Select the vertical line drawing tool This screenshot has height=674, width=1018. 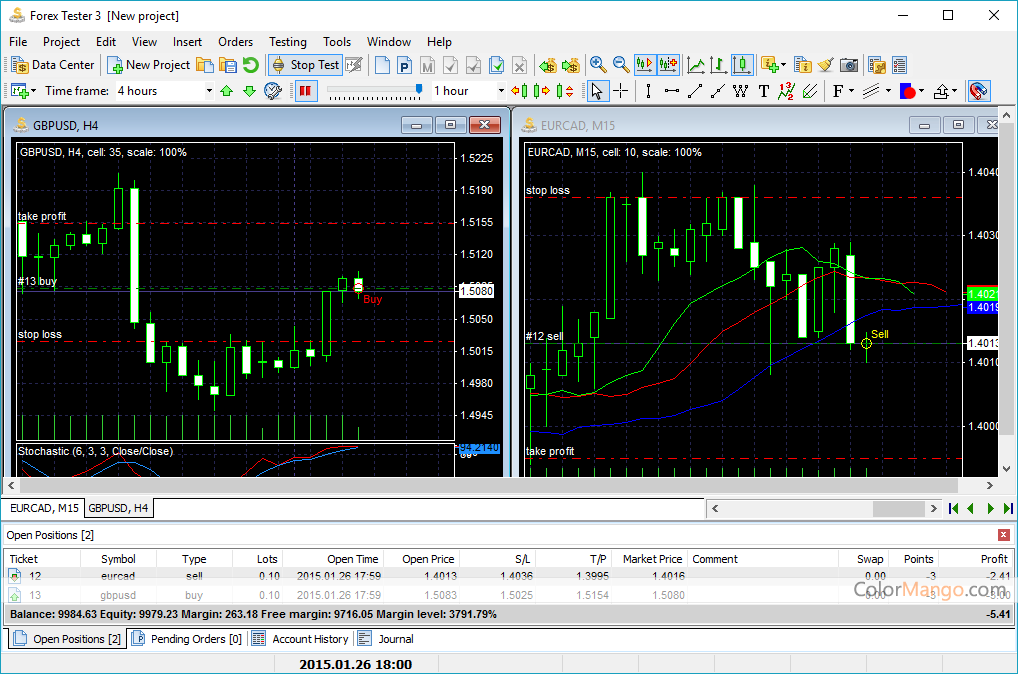(648, 91)
